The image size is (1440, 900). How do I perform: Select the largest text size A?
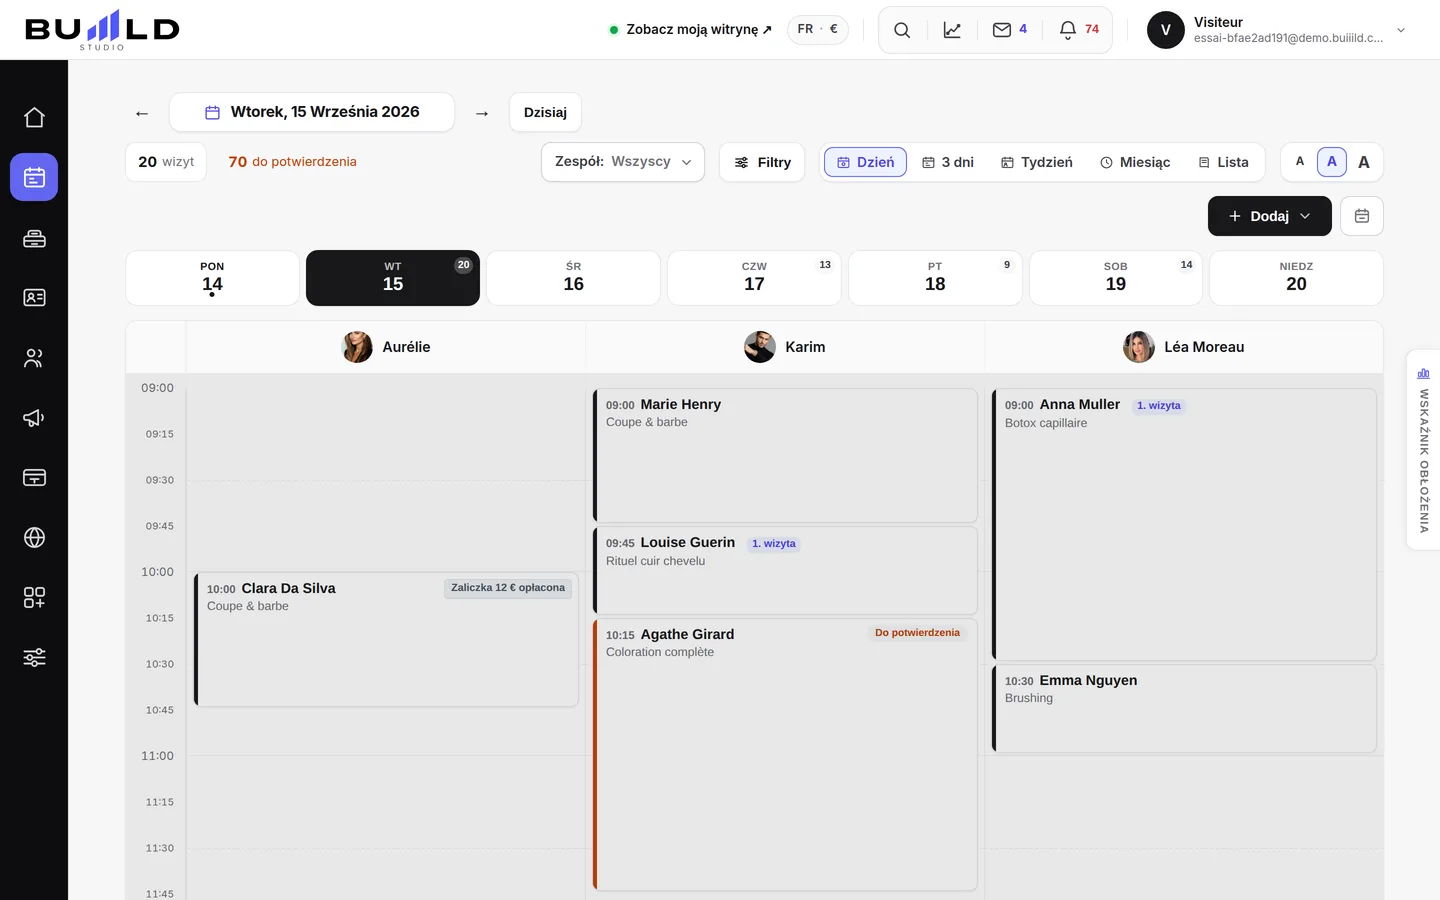(x=1364, y=162)
